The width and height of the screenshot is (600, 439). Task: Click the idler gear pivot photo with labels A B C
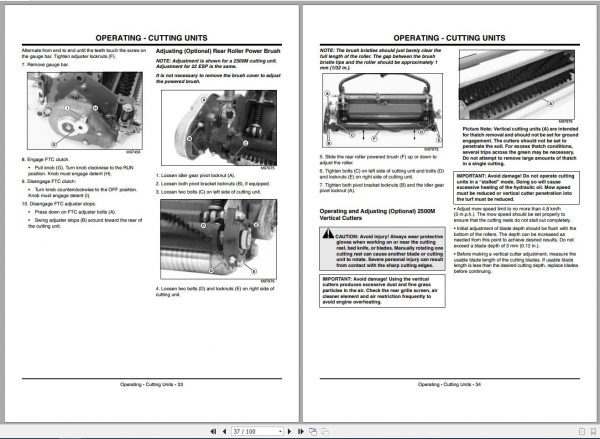219,128
